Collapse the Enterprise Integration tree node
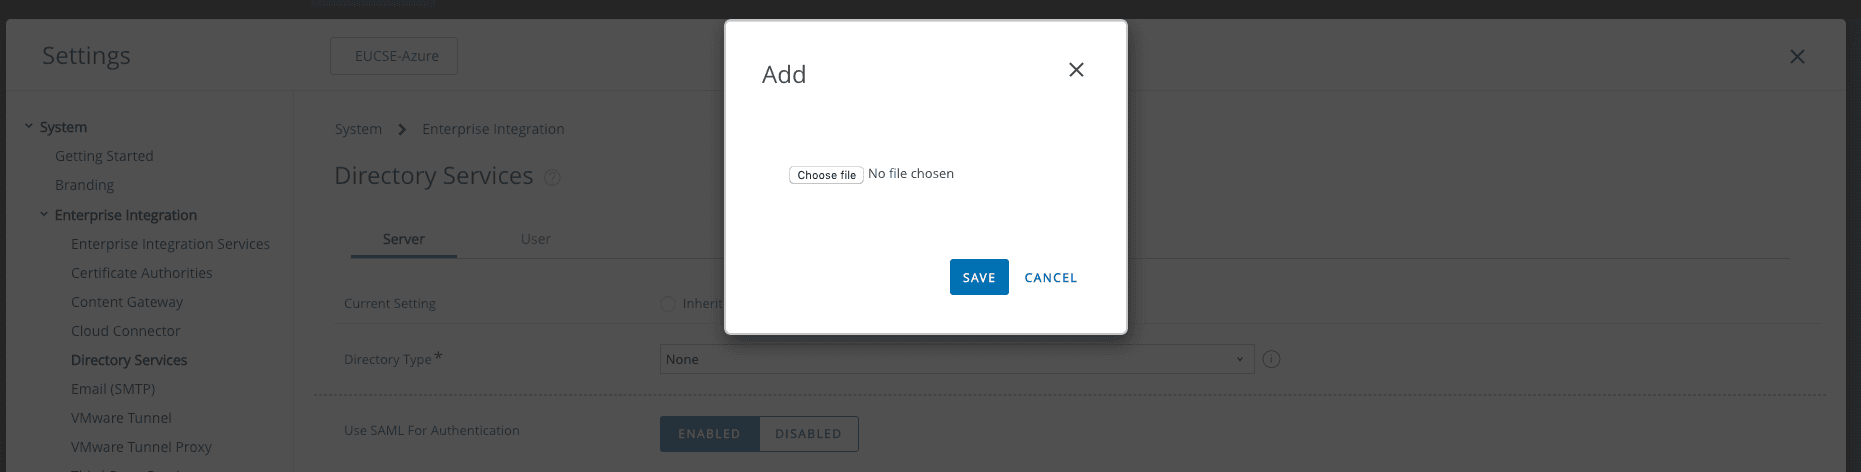The width and height of the screenshot is (1861, 472). coord(44,214)
